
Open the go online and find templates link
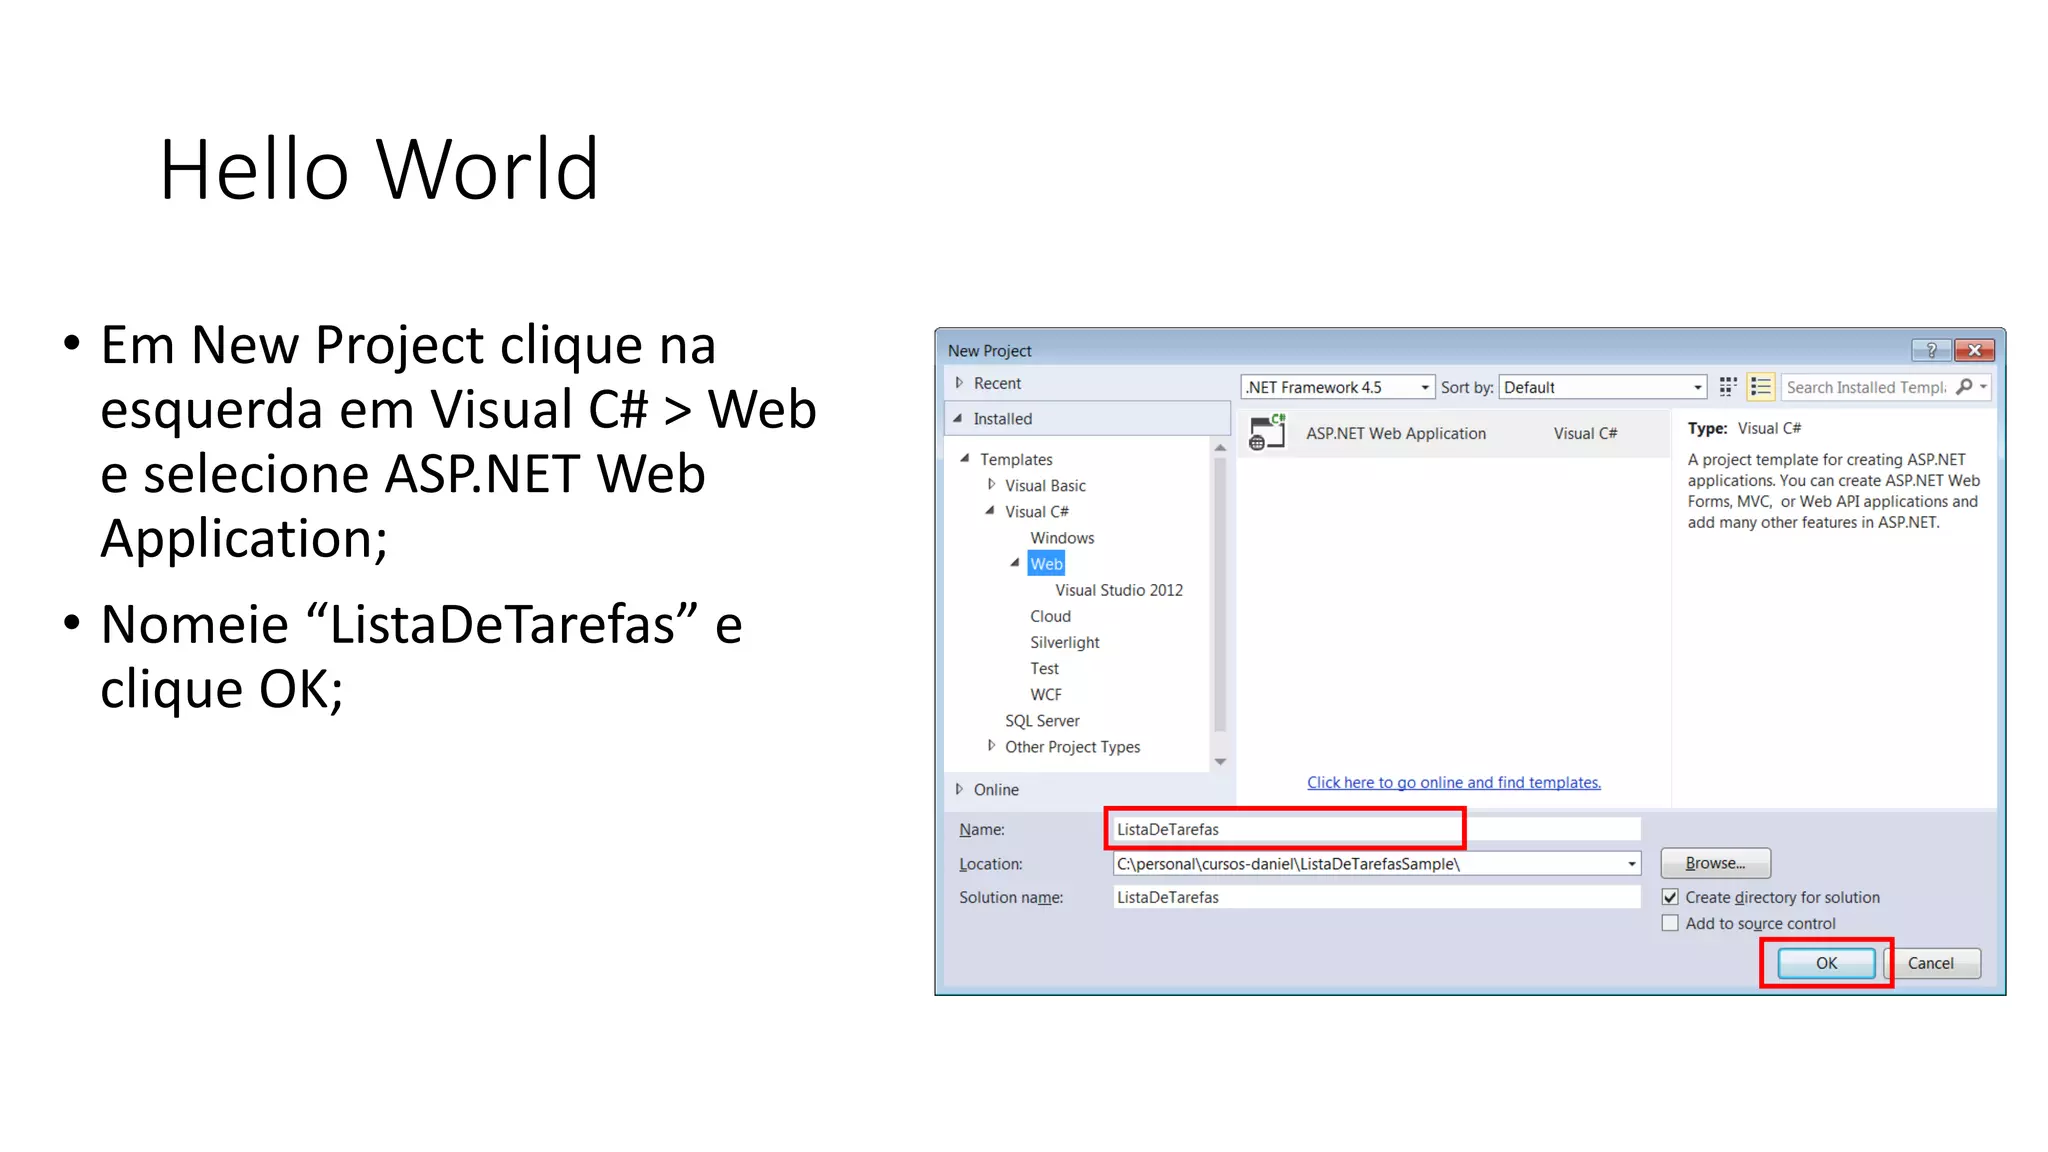point(1453,782)
